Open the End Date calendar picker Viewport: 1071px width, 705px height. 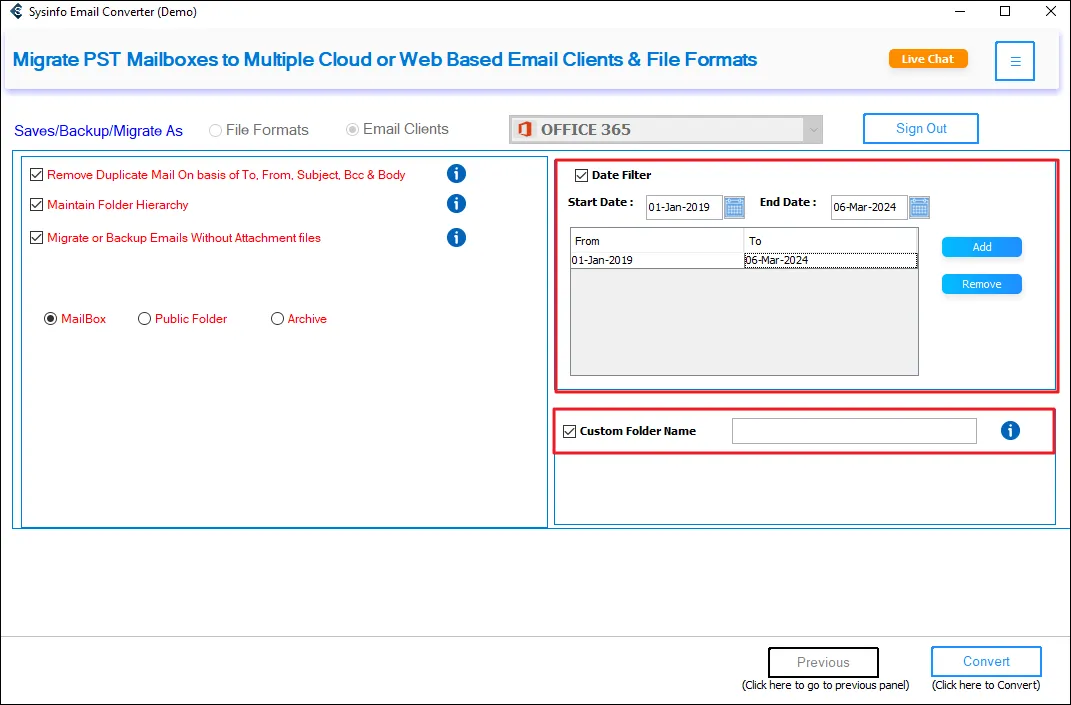click(x=919, y=207)
